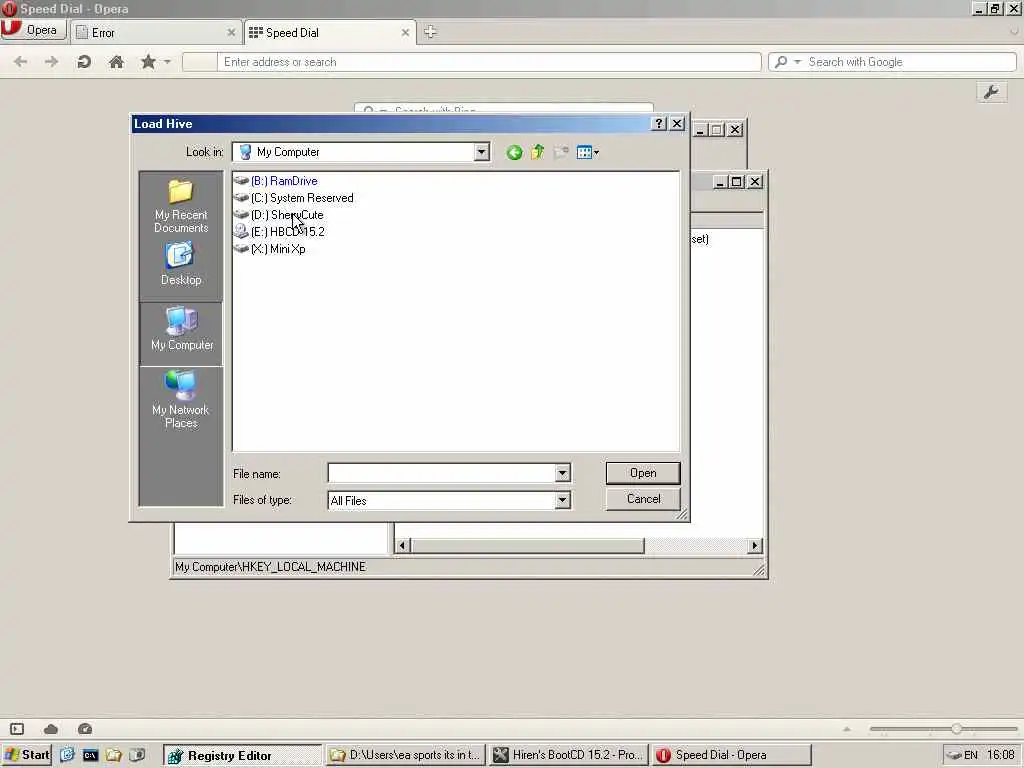Click the Cancel button

[643, 499]
